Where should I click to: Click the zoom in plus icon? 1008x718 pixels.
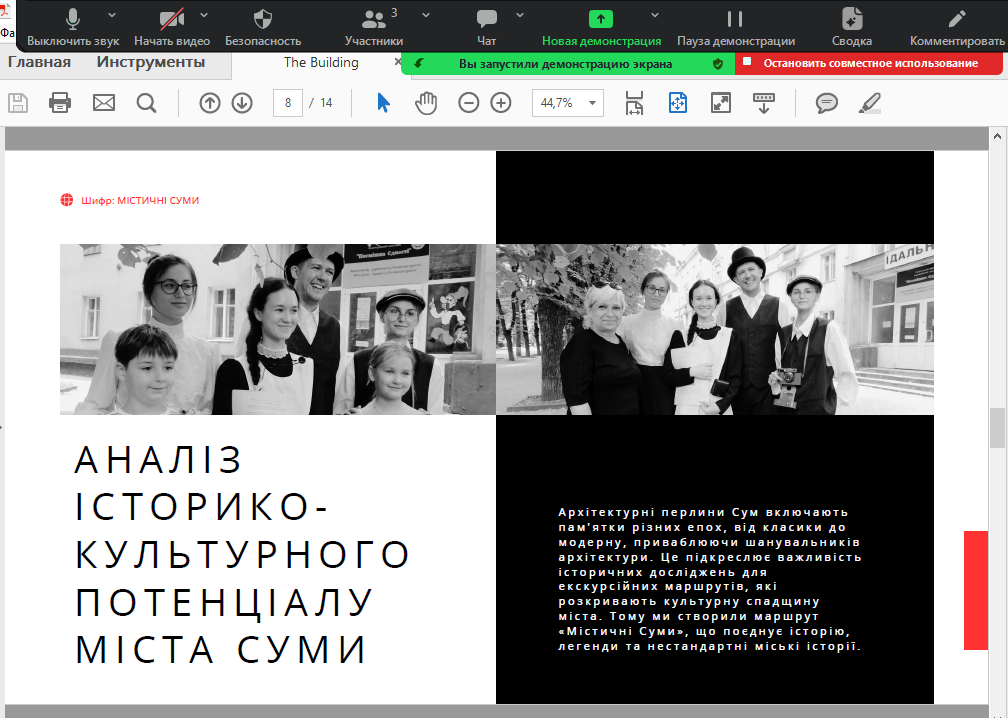(501, 103)
